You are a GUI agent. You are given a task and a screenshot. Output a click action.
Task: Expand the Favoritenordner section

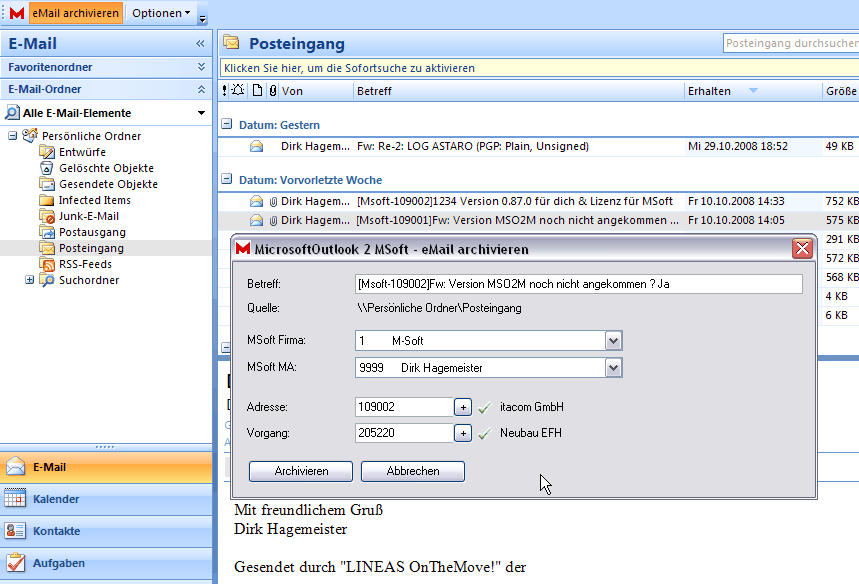point(201,67)
